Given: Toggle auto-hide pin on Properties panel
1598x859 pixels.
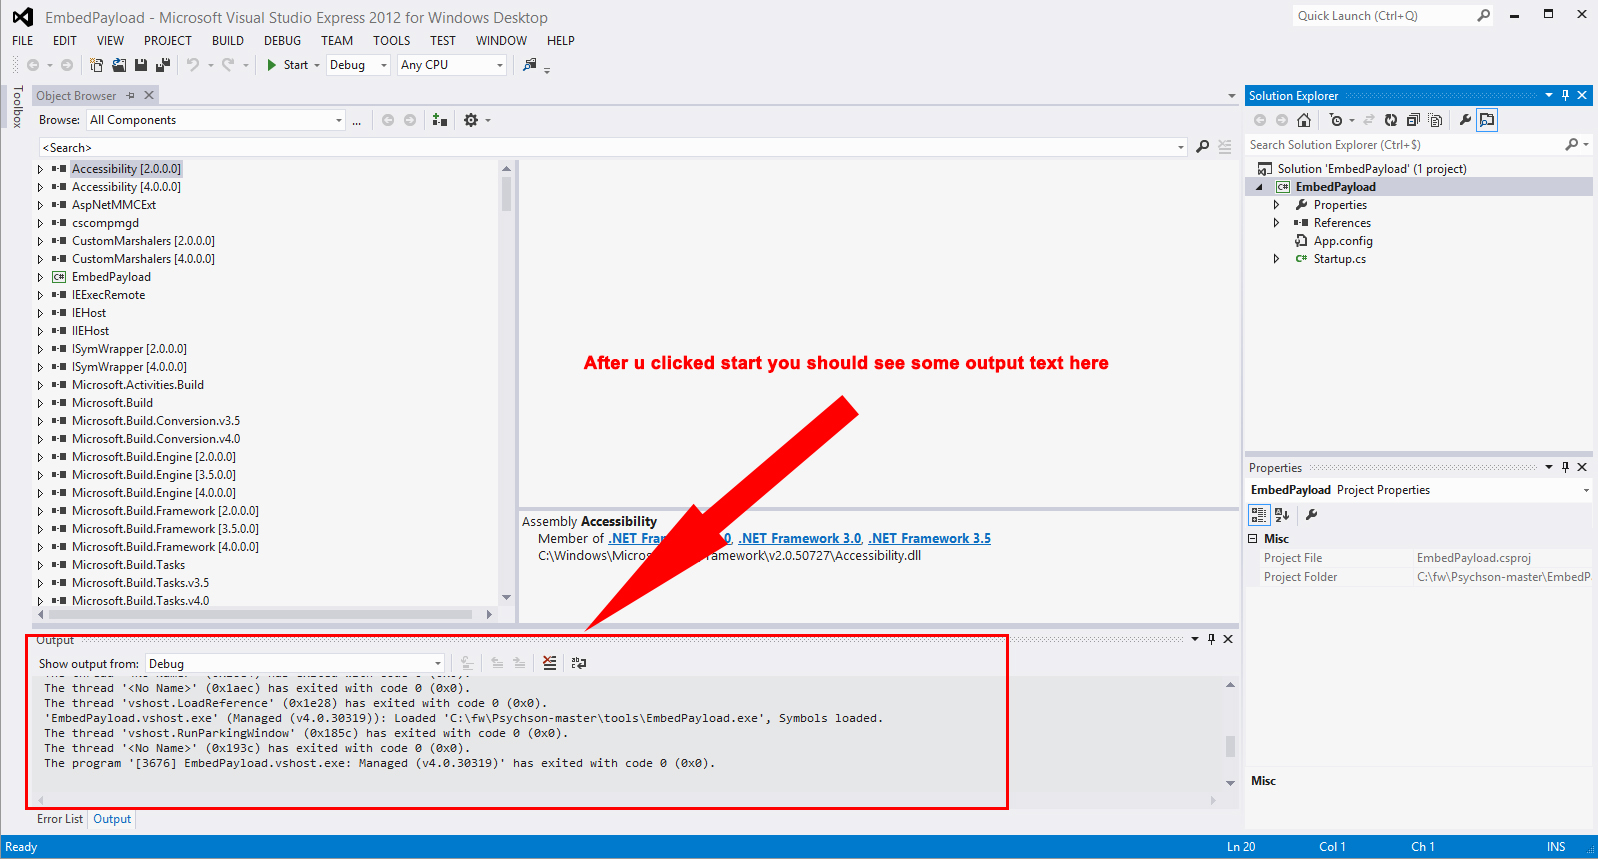Looking at the screenshot, I should pyautogui.click(x=1566, y=467).
